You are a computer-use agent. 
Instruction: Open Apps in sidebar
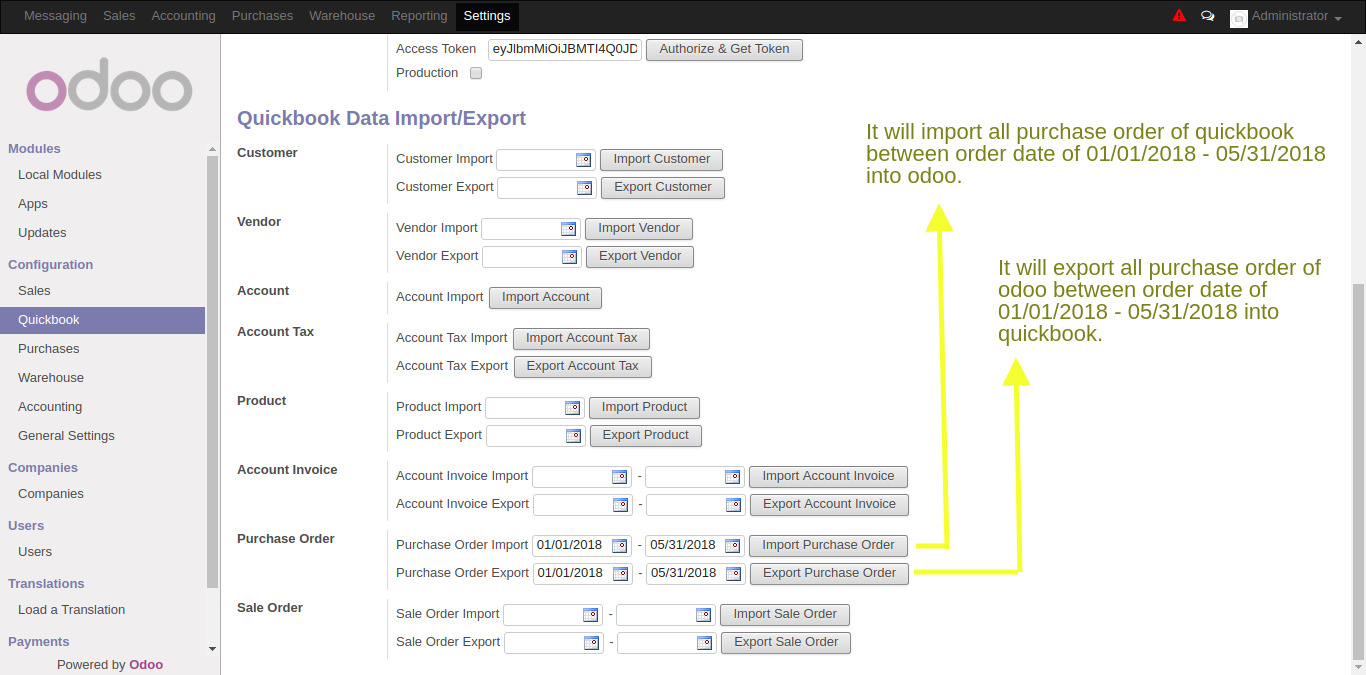click(x=33, y=204)
